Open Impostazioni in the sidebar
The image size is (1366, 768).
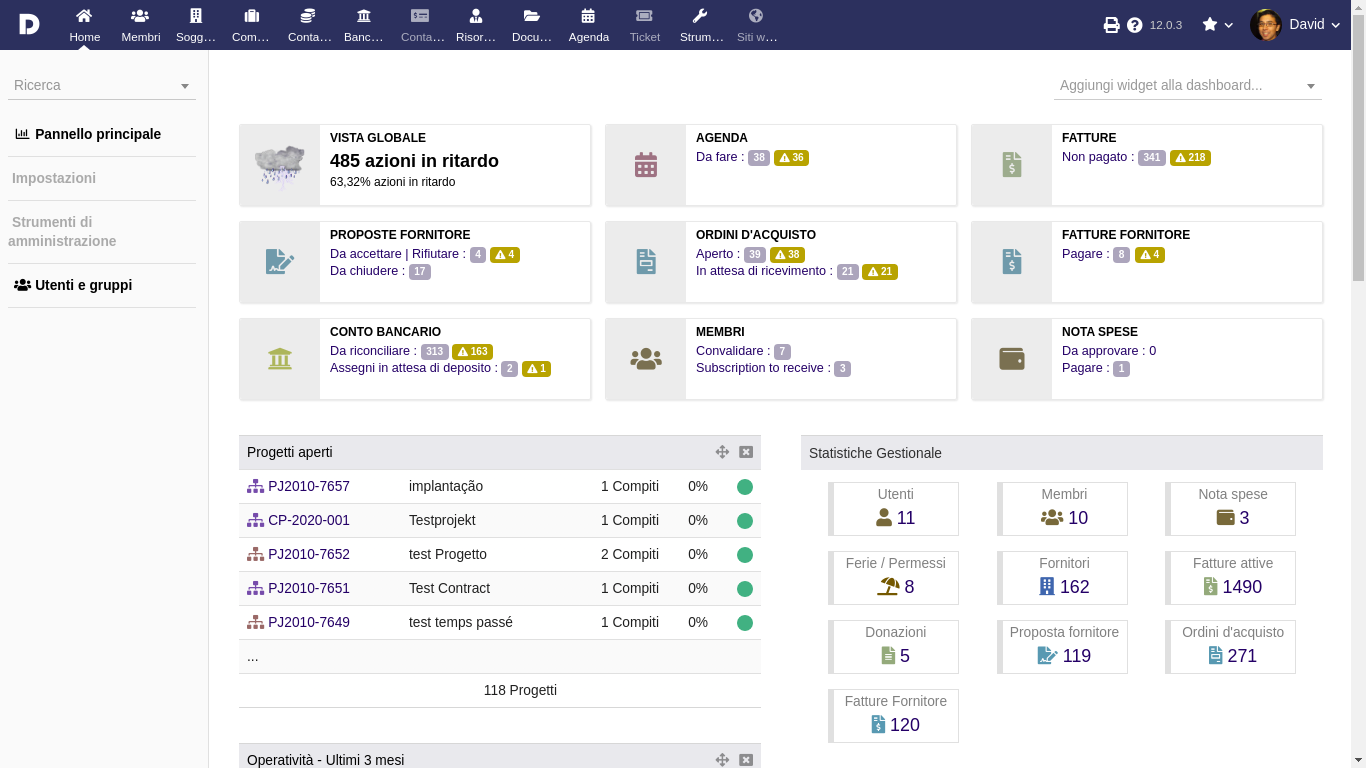(x=54, y=178)
